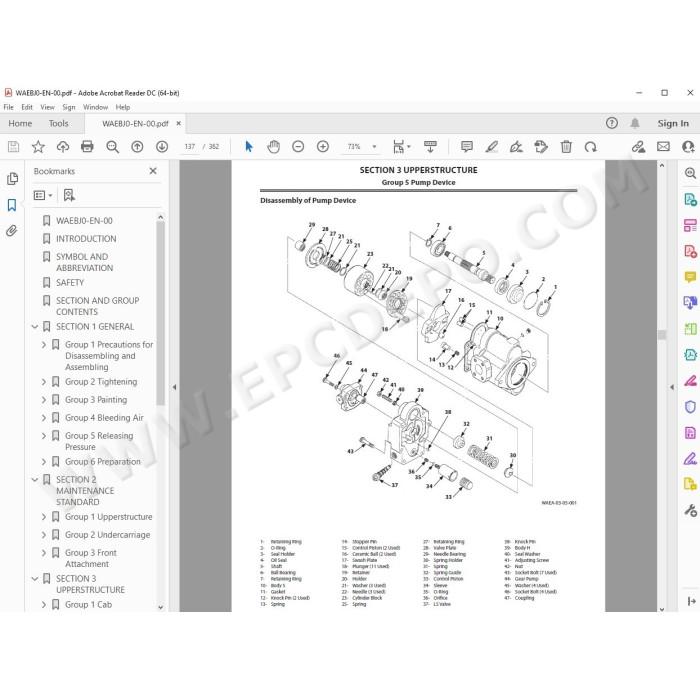Add the document to starred favorites
The image size is (700, 700).
click(x=38, y=146)
